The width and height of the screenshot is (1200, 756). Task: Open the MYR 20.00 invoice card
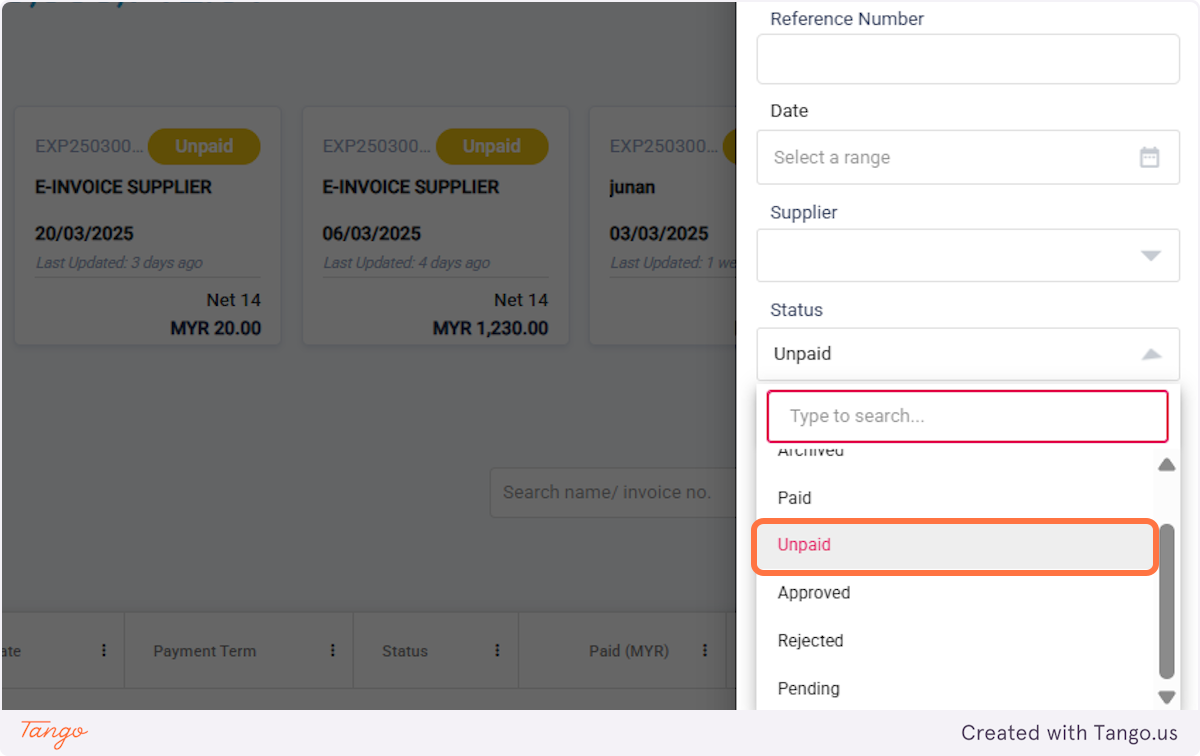coord(148,226)
